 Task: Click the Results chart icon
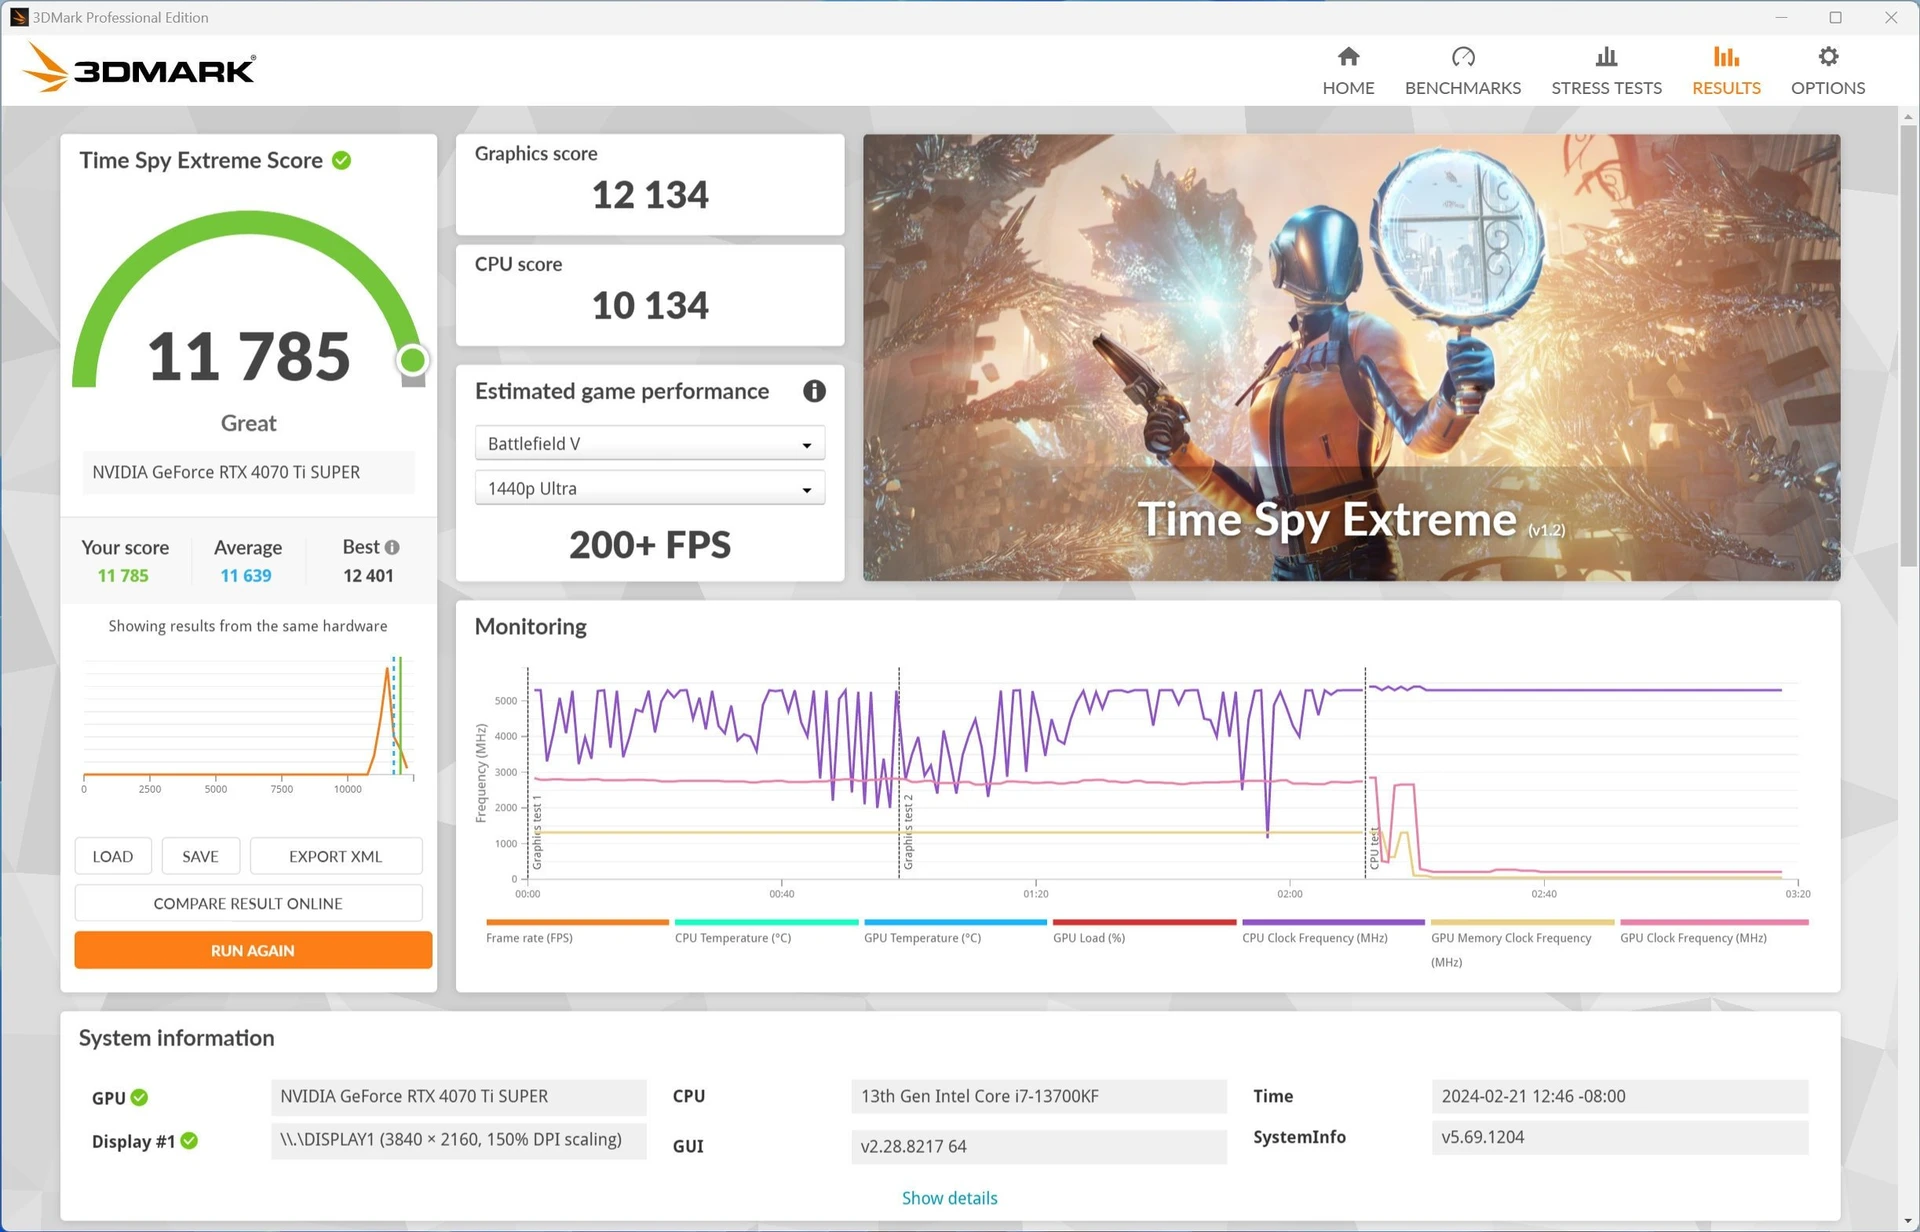point(1726,56)
